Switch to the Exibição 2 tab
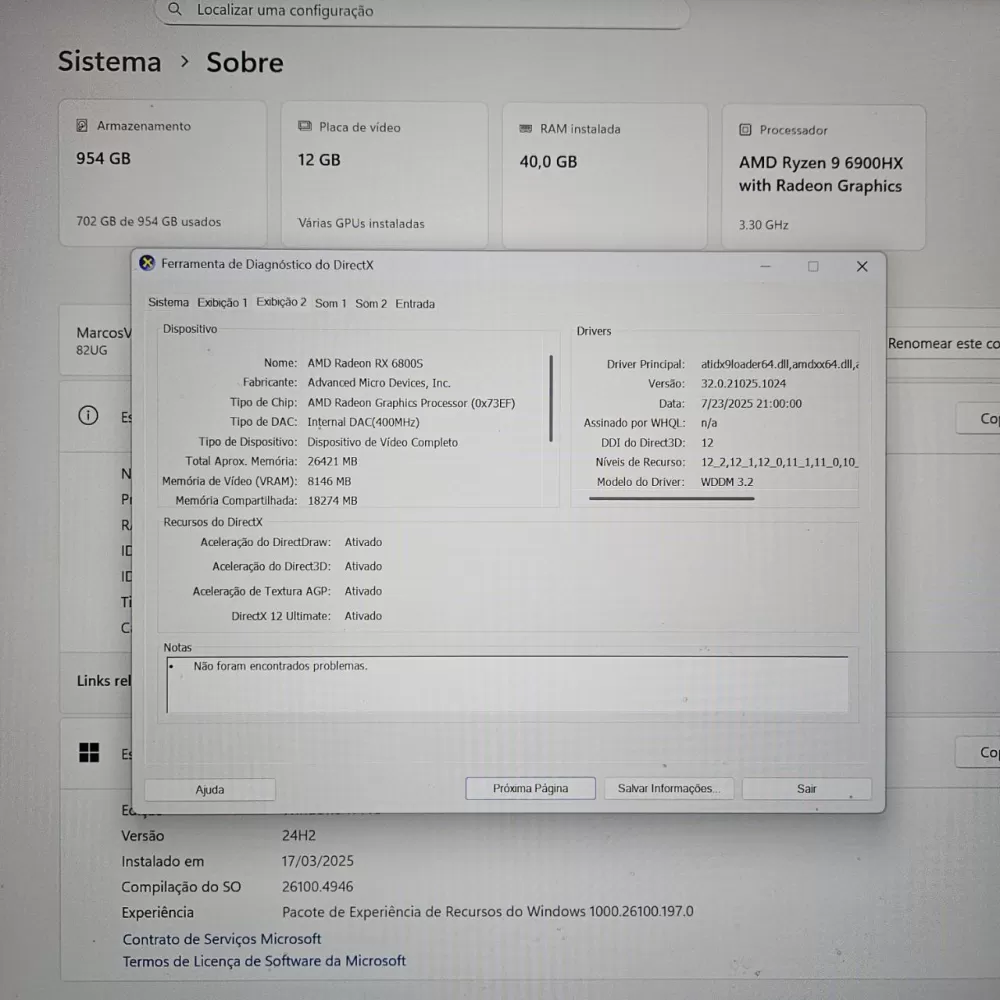Image resolution: width=1000 pixels, height=1000 pixels. pos(281,302)
